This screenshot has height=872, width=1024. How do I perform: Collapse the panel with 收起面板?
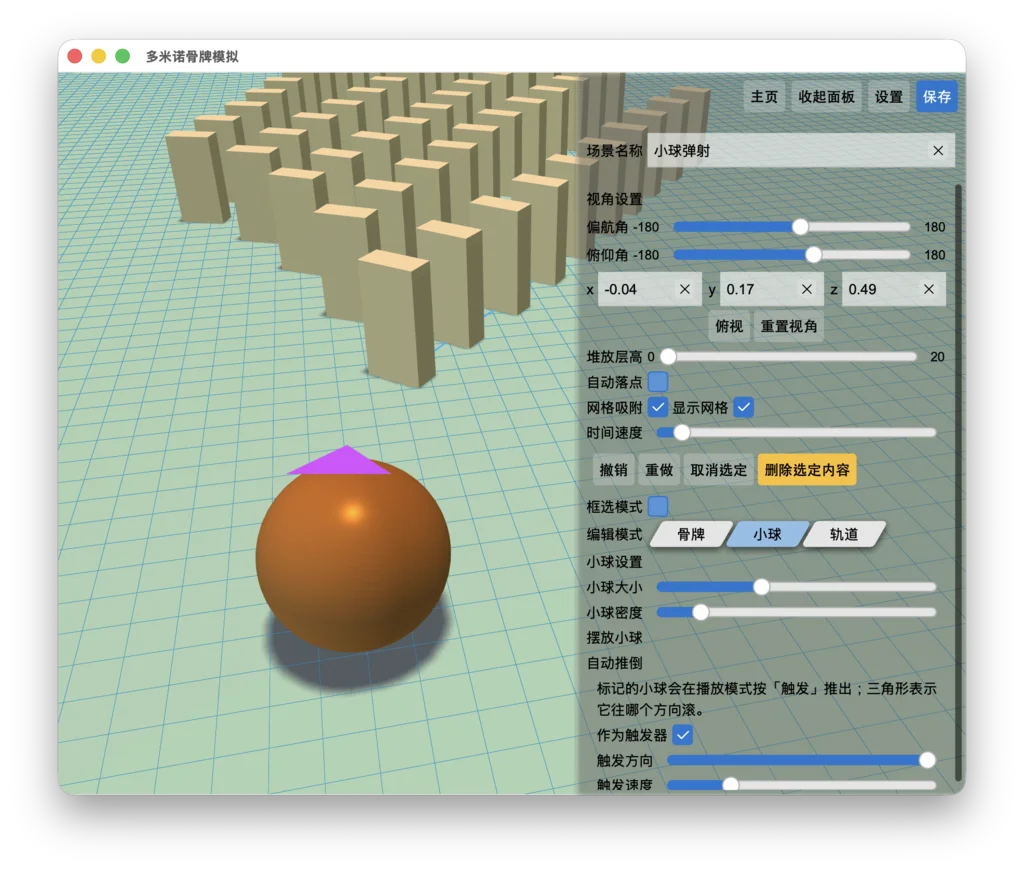coord(826,97)
